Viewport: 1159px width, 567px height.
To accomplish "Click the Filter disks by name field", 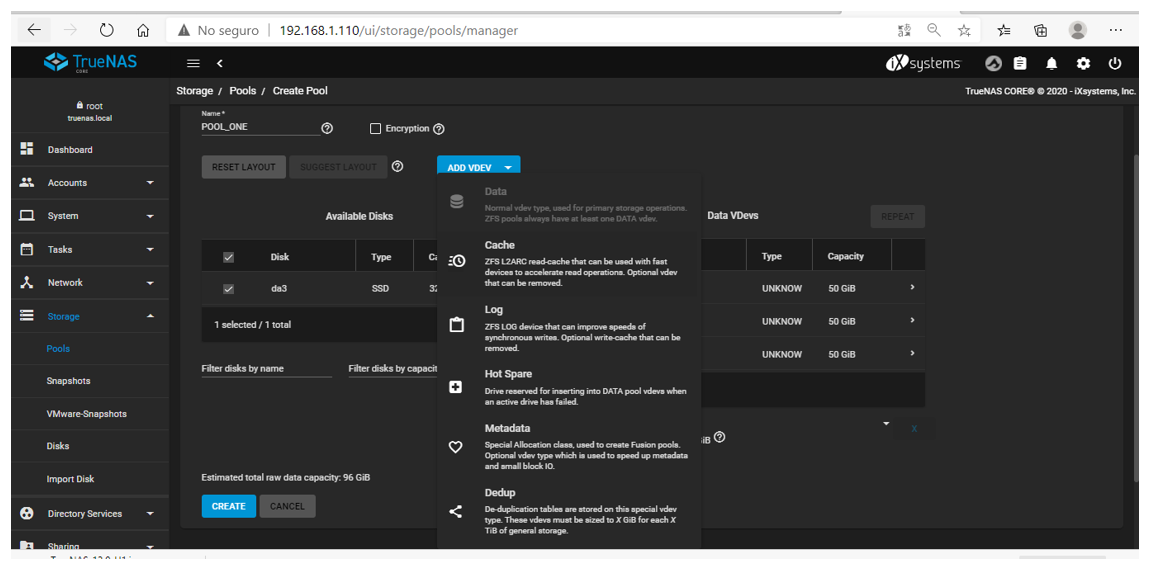I will click(x=267, y=369).
